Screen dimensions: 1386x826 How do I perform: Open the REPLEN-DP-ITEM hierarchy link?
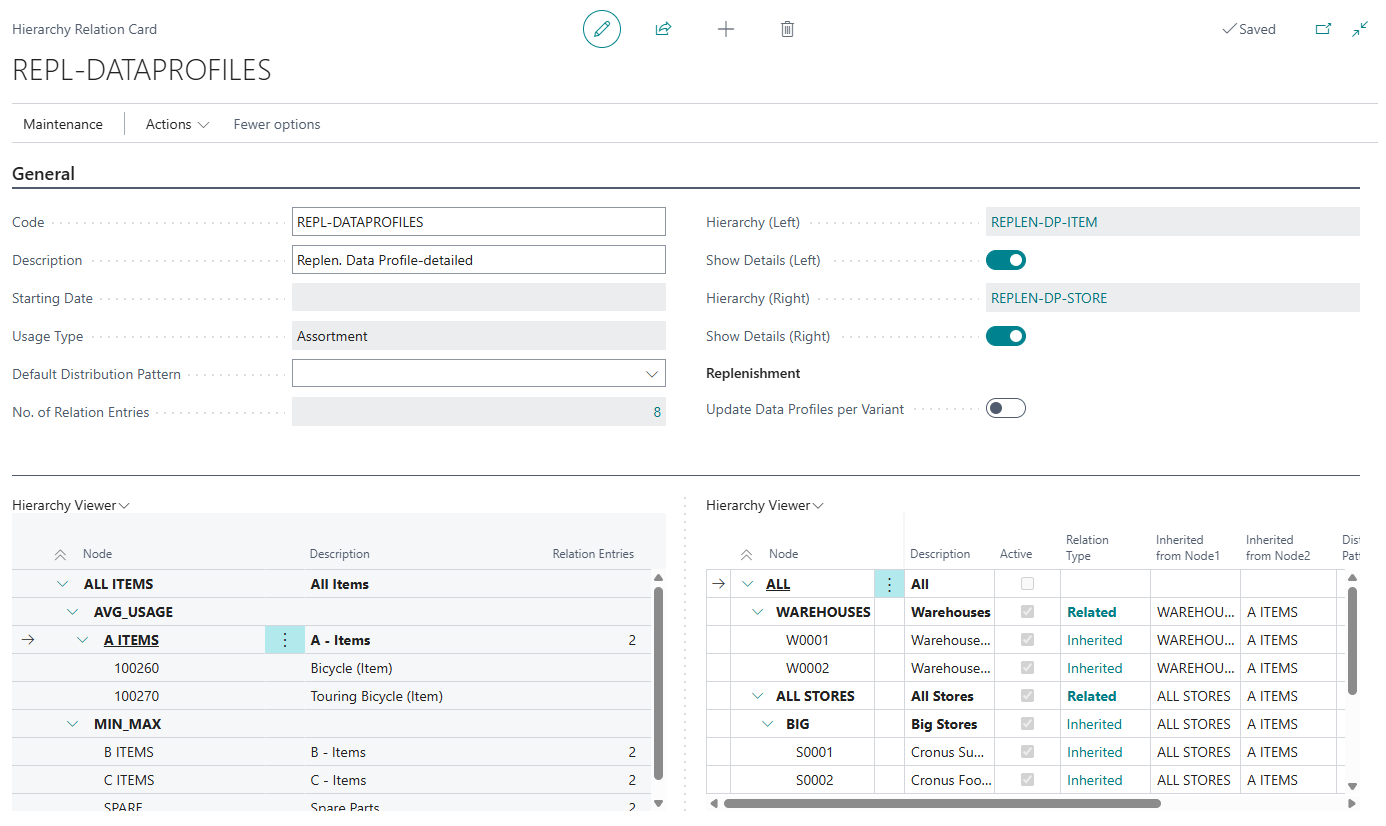click(1044, 222)
